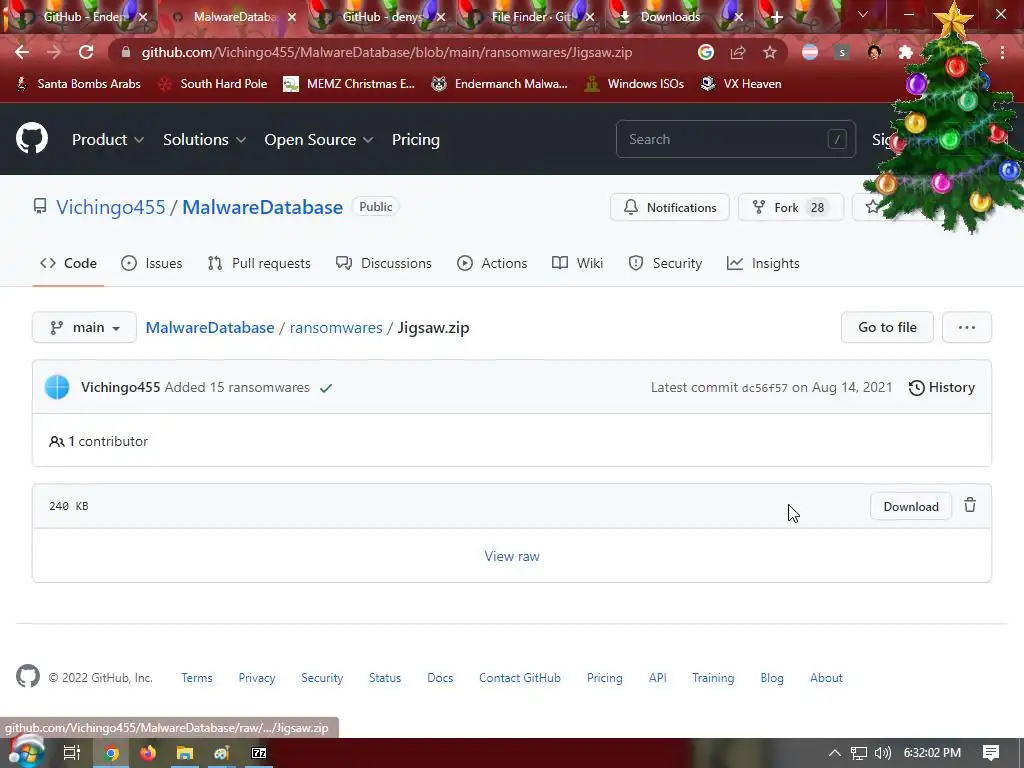Switch to the File Finder tab
The image size is (1024, 768).
tap(531, 17)
